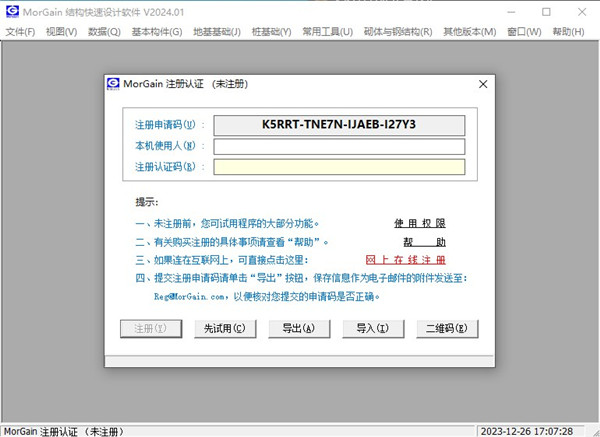Open the 其他版本(M) menu
The image size is (600, 437).
[470, 32]
